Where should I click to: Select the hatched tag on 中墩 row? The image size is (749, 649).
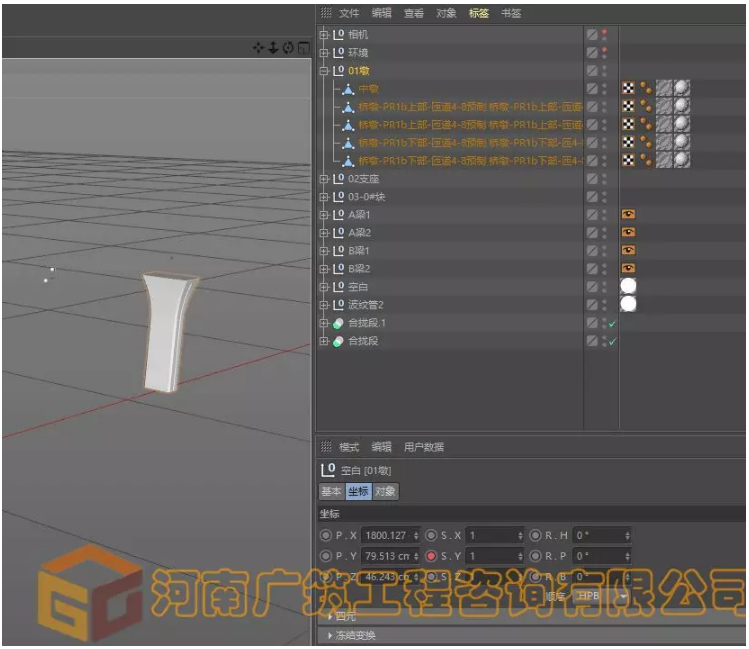tap(664, 88)
